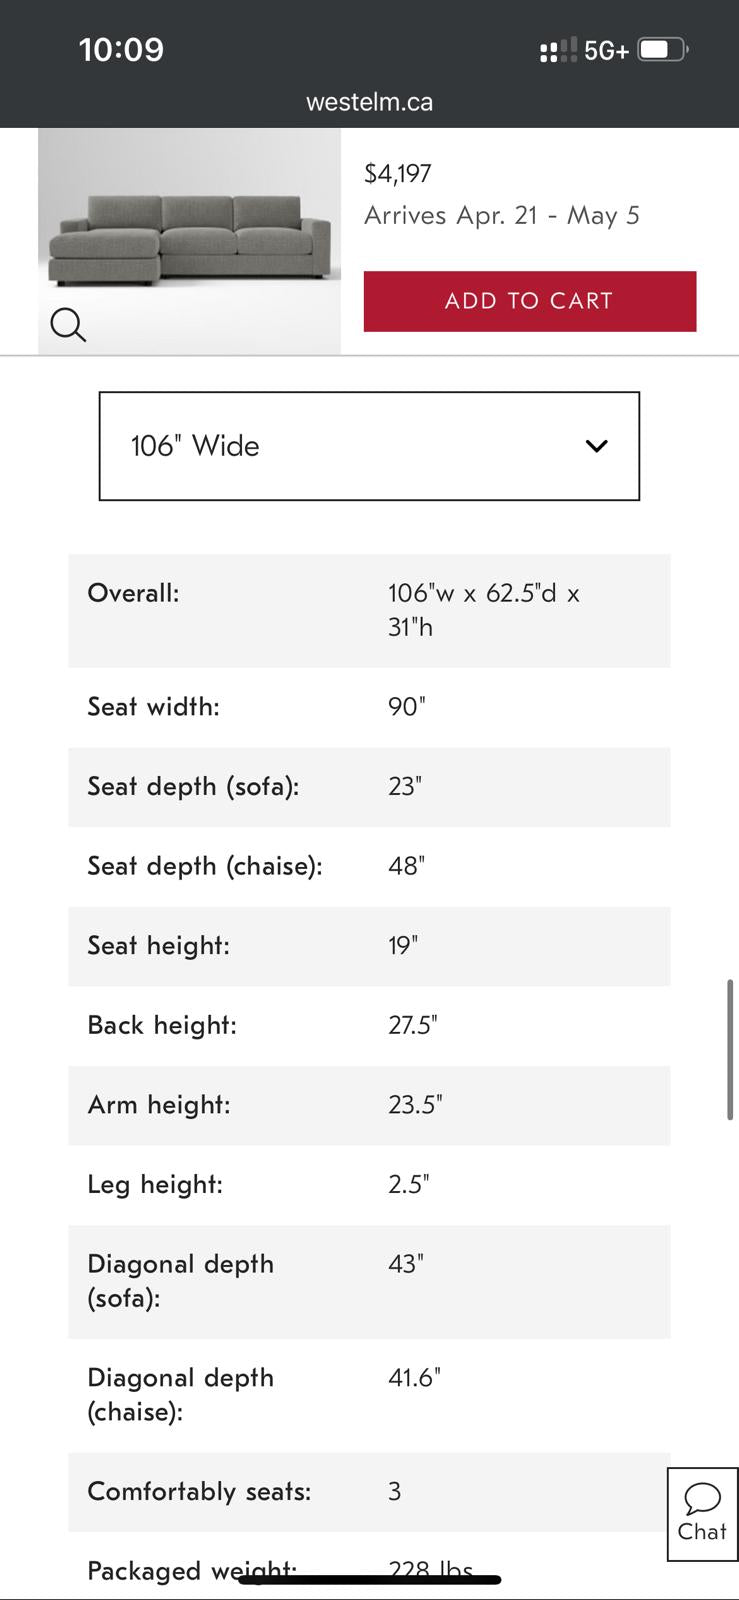
Task: Tap the cellular signal bars icon
Action: 558,50
